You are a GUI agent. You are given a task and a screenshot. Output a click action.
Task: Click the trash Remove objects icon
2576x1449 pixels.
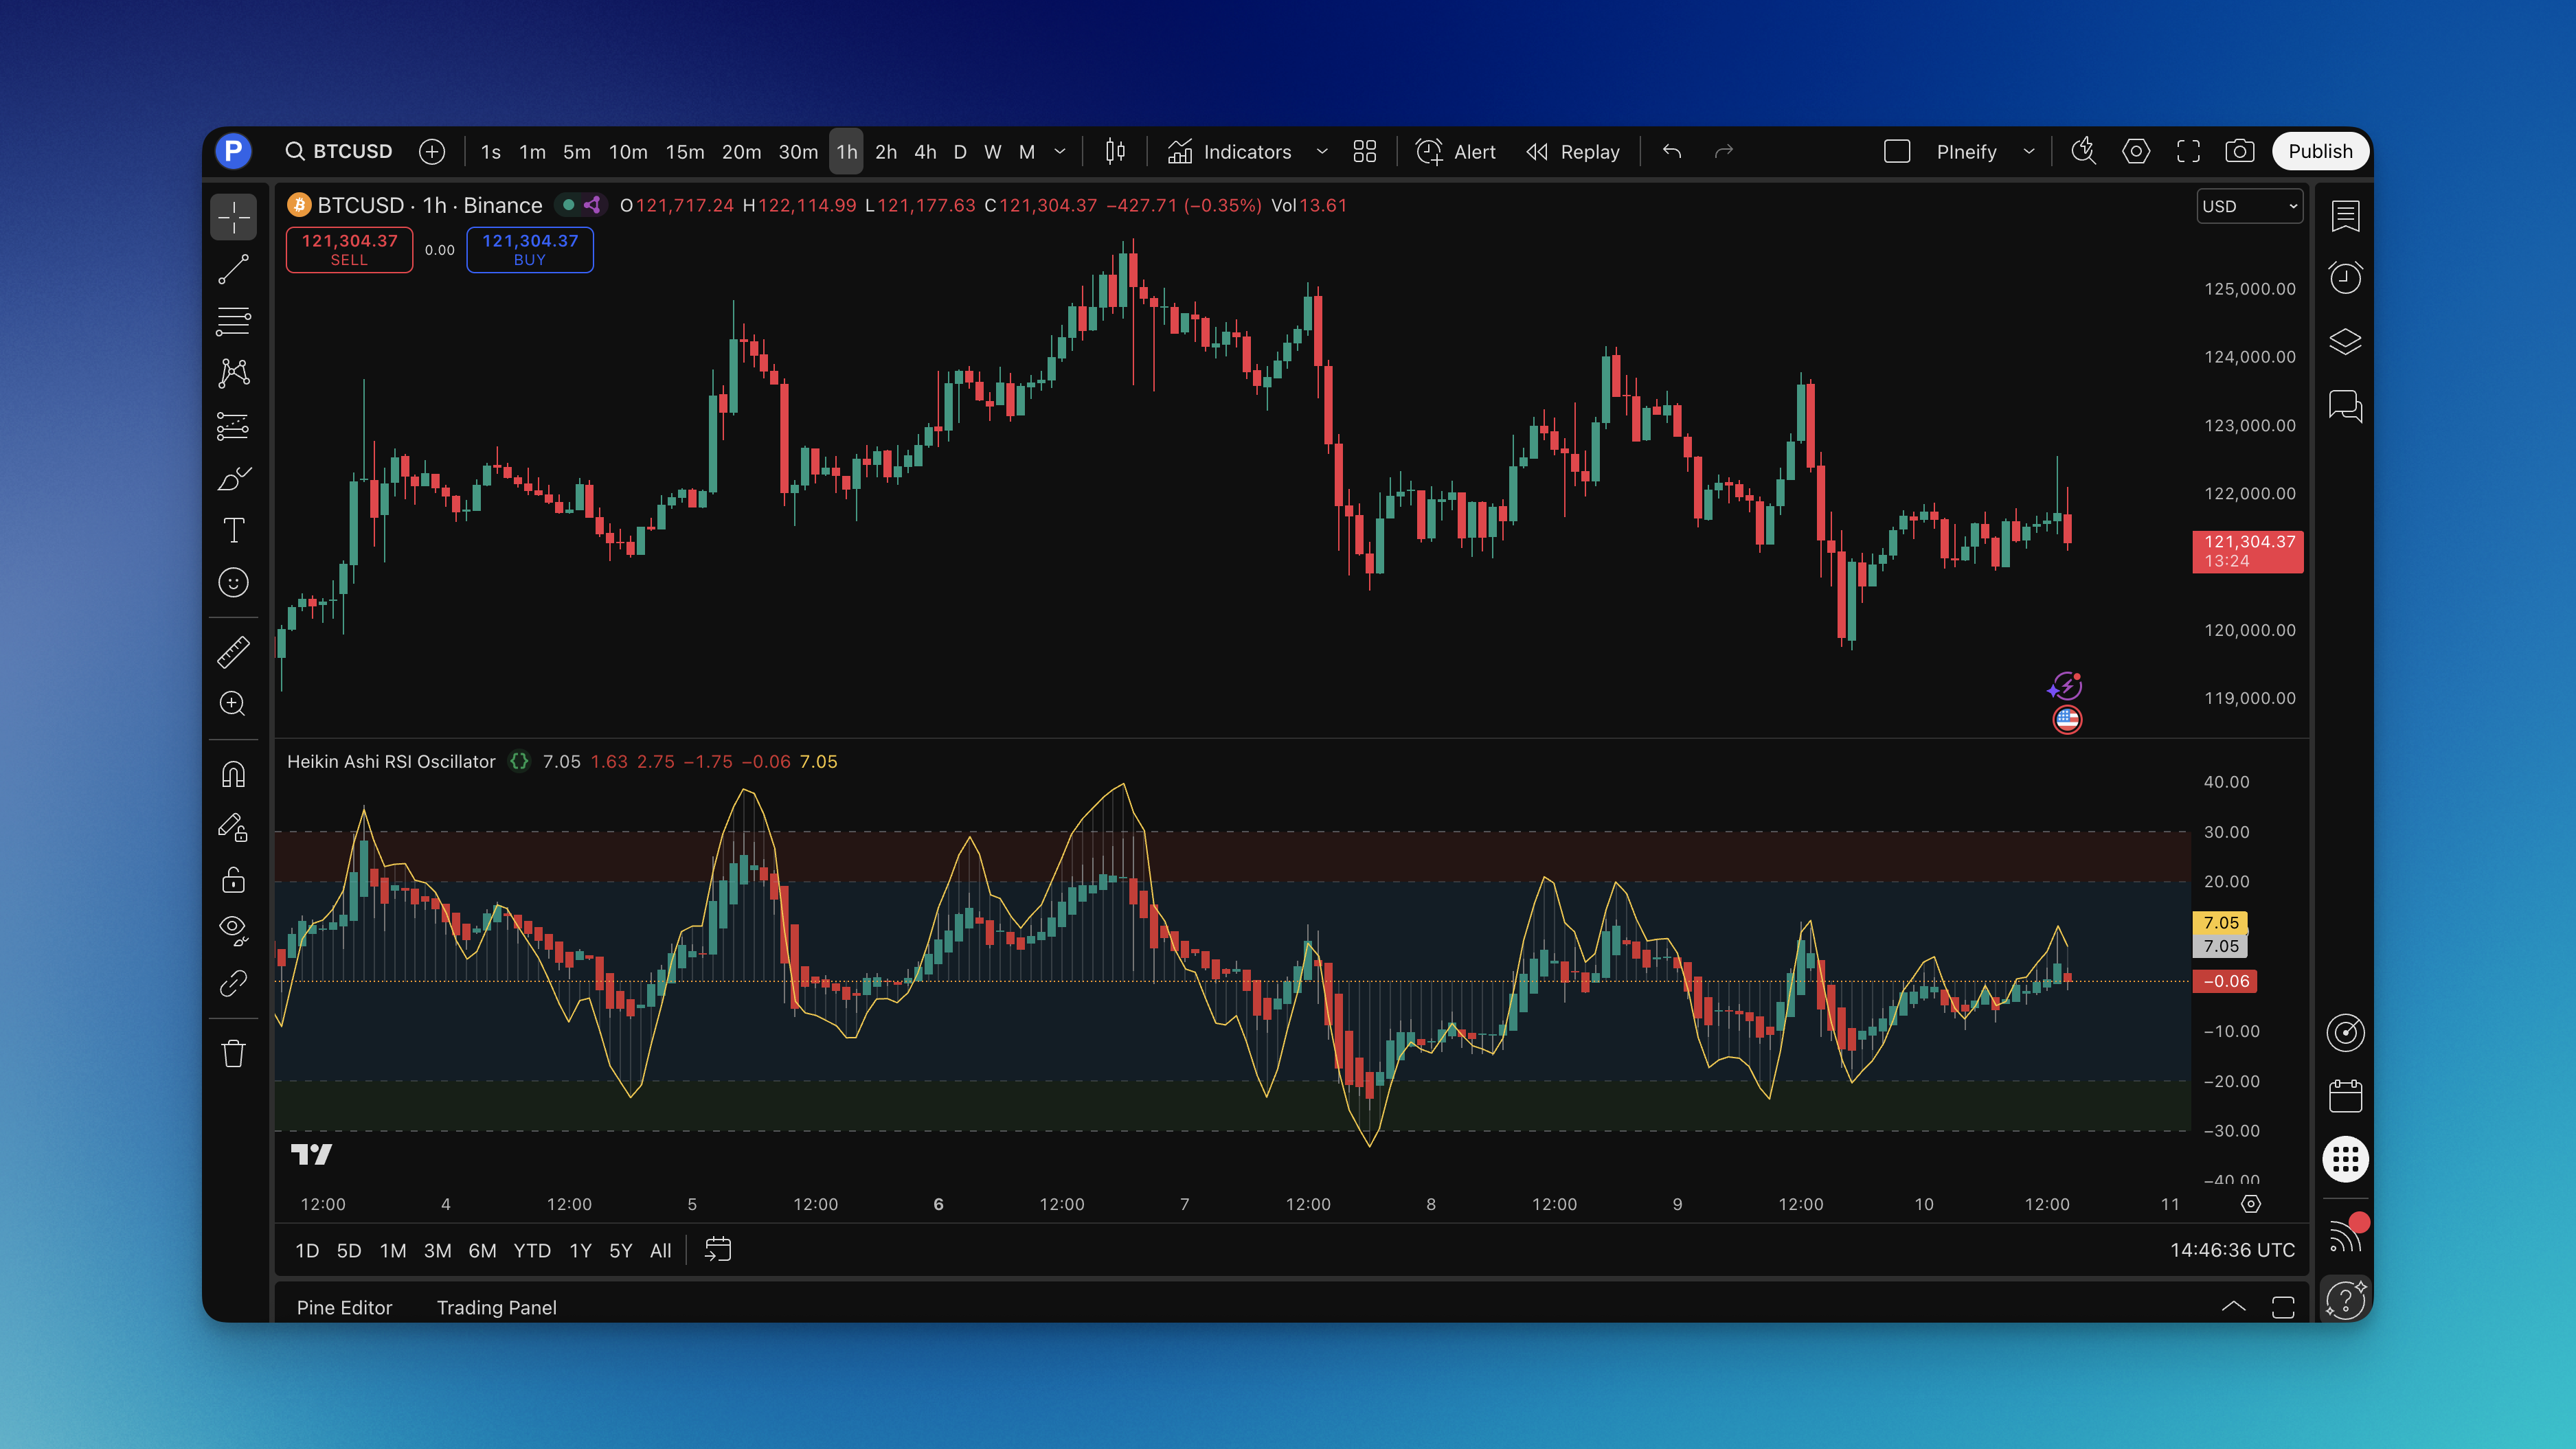click(233, 1053)
